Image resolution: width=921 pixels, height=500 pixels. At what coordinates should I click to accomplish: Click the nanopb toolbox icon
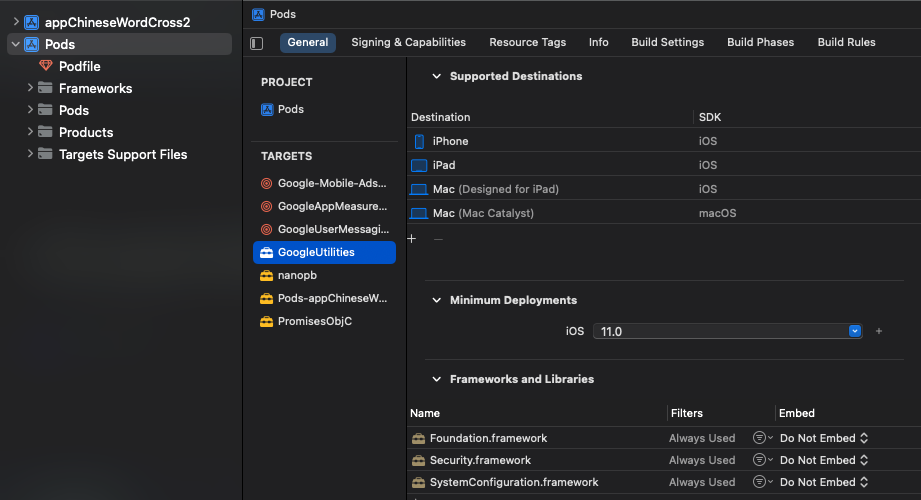[x=267, y=275]
